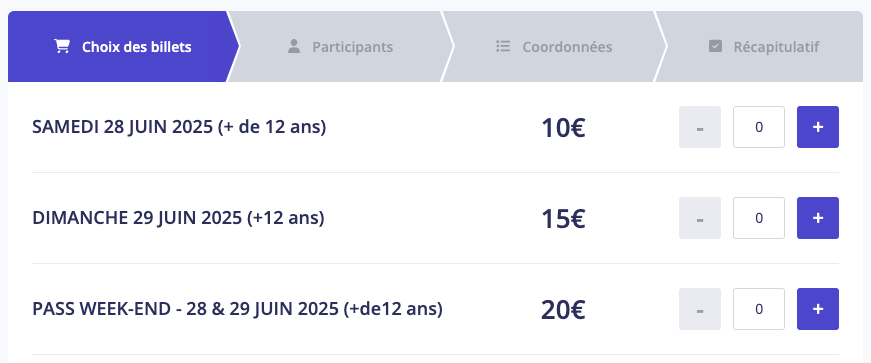Screen dimensions: 871x363
Task: Click the person icon beside Participants
Action: 294,47
